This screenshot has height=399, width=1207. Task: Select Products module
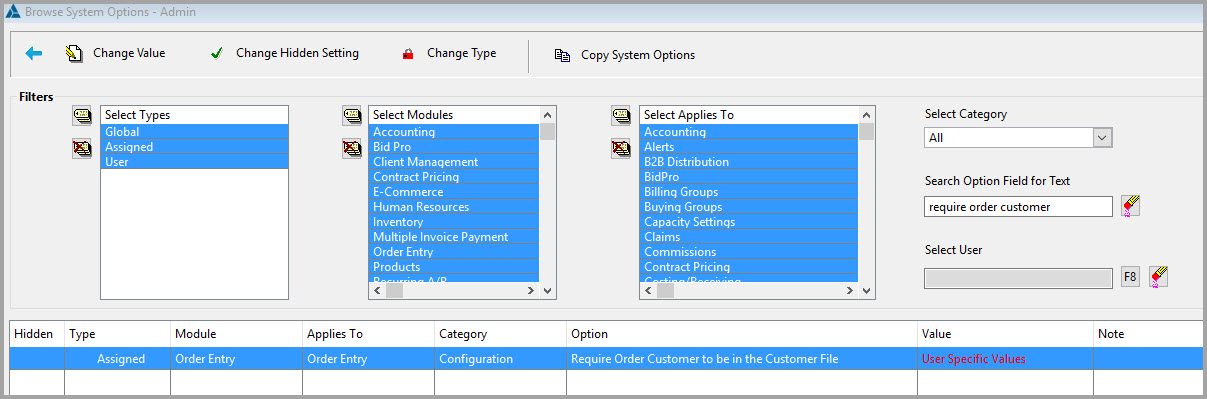[x=454, y=267]
